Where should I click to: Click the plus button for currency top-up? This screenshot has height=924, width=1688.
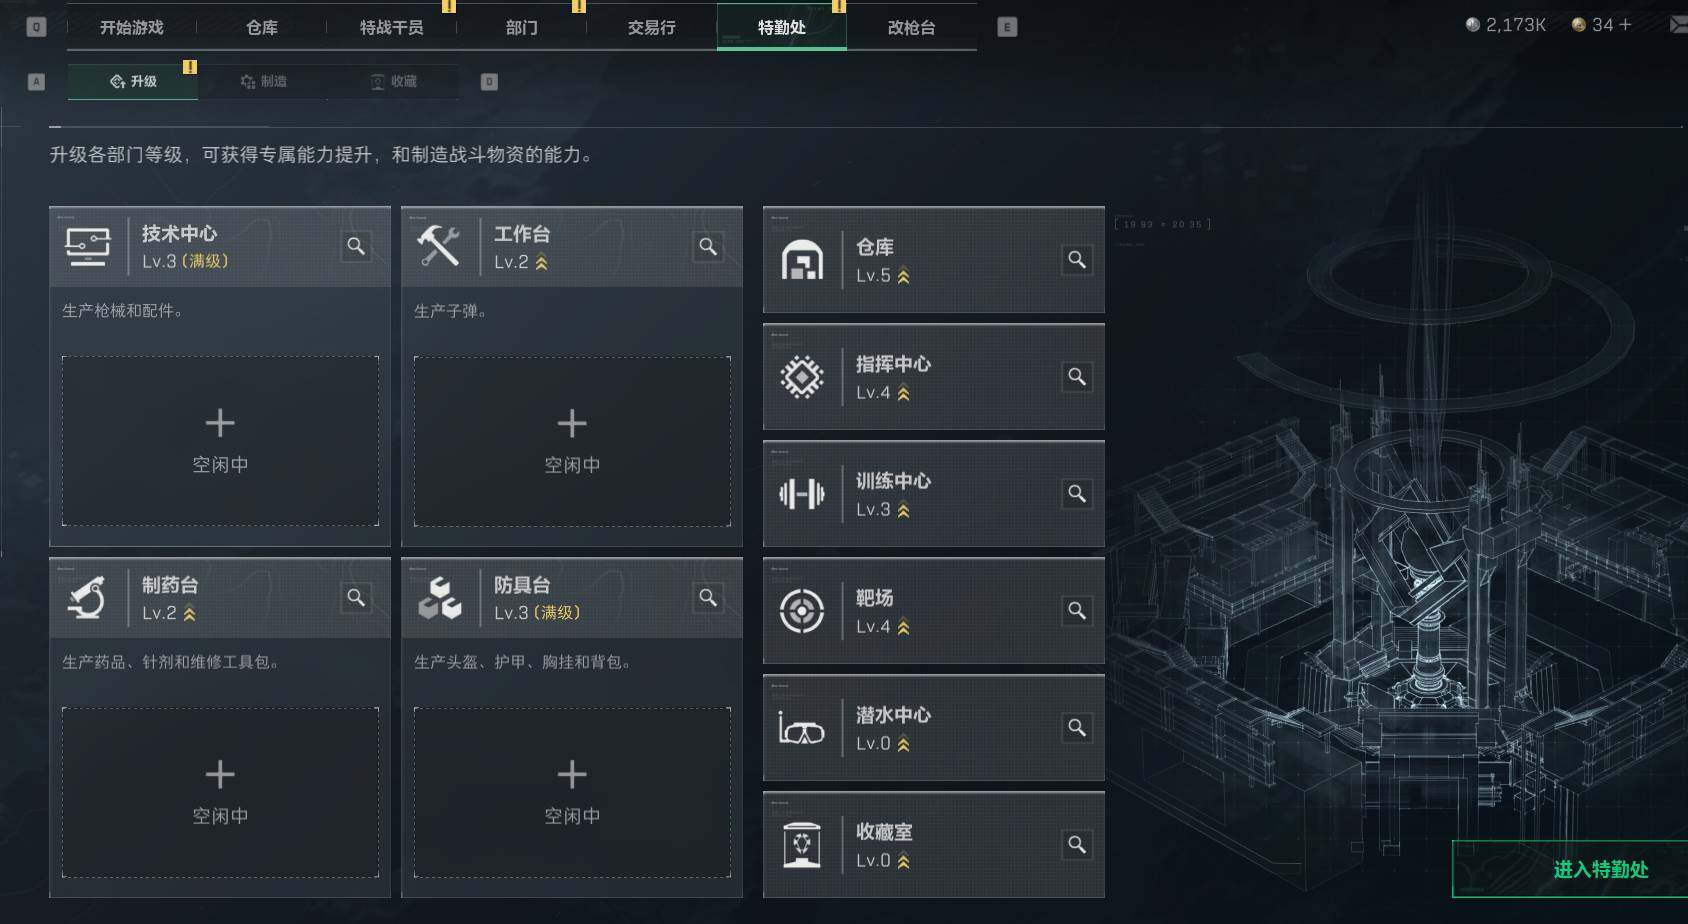tap(1625, 24)
